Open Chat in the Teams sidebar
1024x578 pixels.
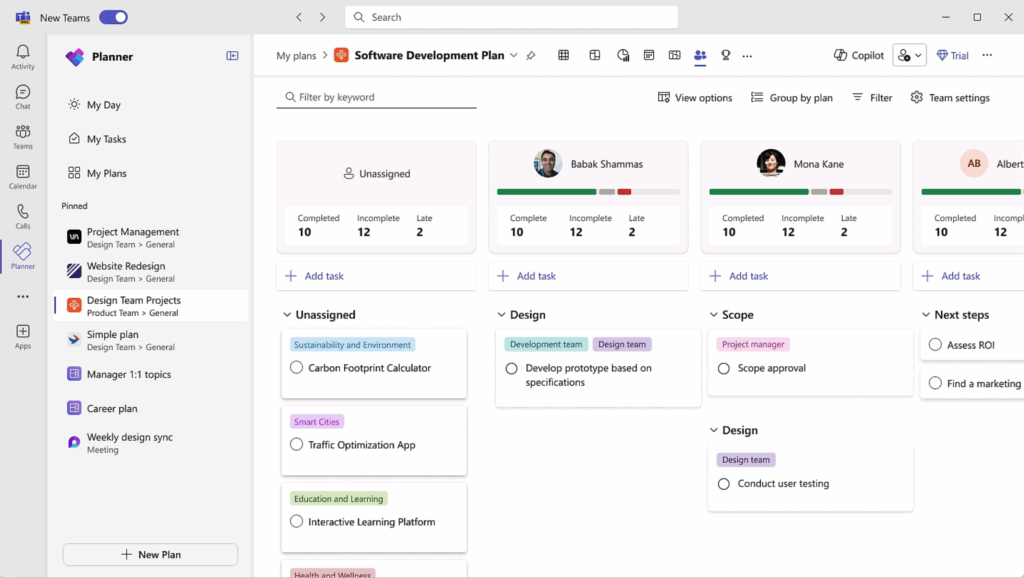point(23,97)
